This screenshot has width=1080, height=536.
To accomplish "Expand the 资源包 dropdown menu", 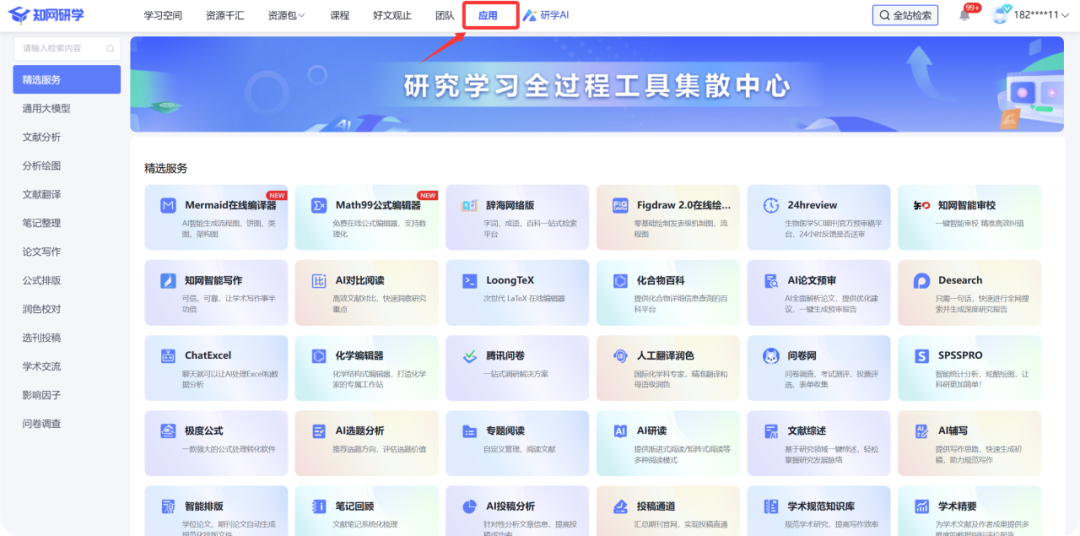I will pos(286,16).
